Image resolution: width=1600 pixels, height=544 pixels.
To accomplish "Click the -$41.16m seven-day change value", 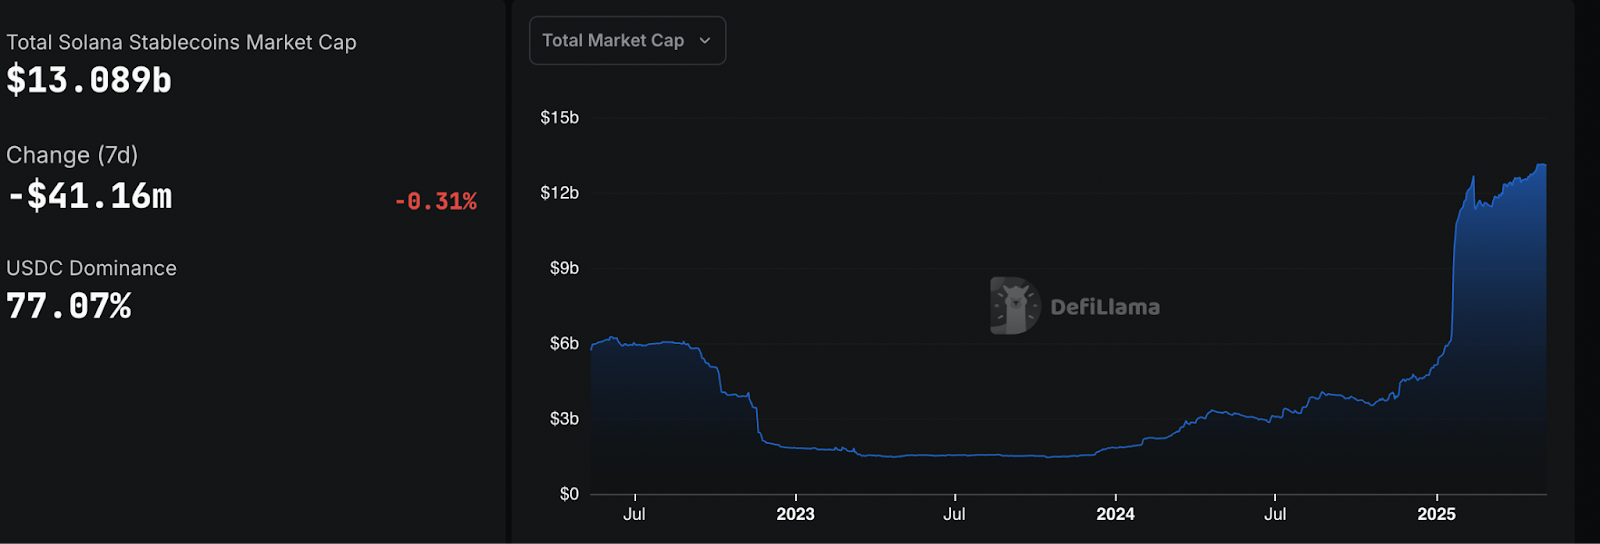I will [90, 196].
